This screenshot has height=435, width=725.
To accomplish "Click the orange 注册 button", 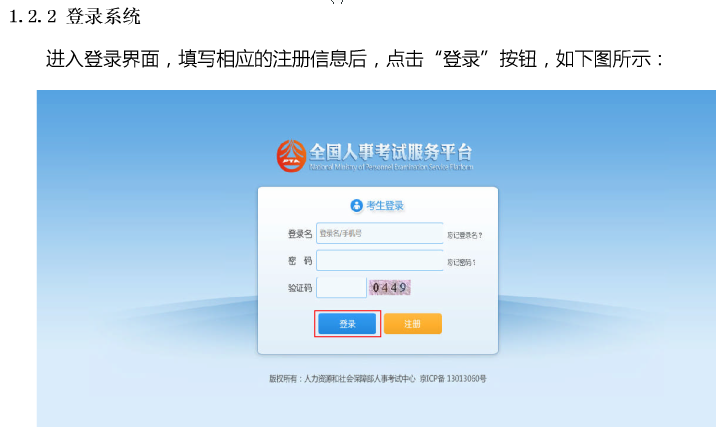I will [x=412, y=324].
